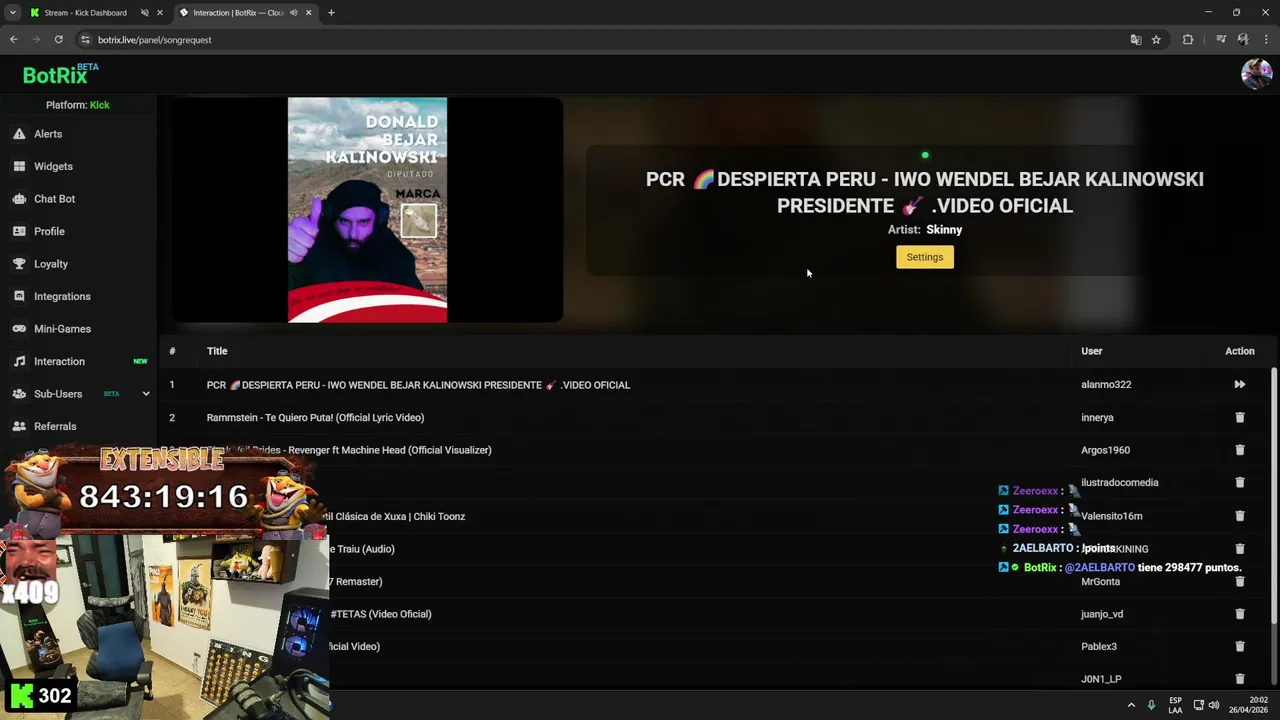1280x720 pixels.
Task: Mute the Kick Dashboard tab audio
Action: 144,13
